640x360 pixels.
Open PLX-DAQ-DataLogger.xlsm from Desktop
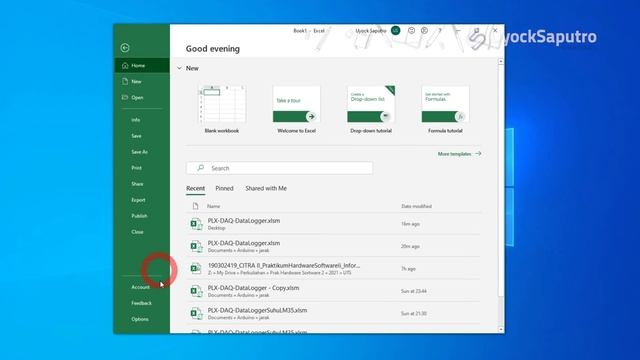(333, 224)
